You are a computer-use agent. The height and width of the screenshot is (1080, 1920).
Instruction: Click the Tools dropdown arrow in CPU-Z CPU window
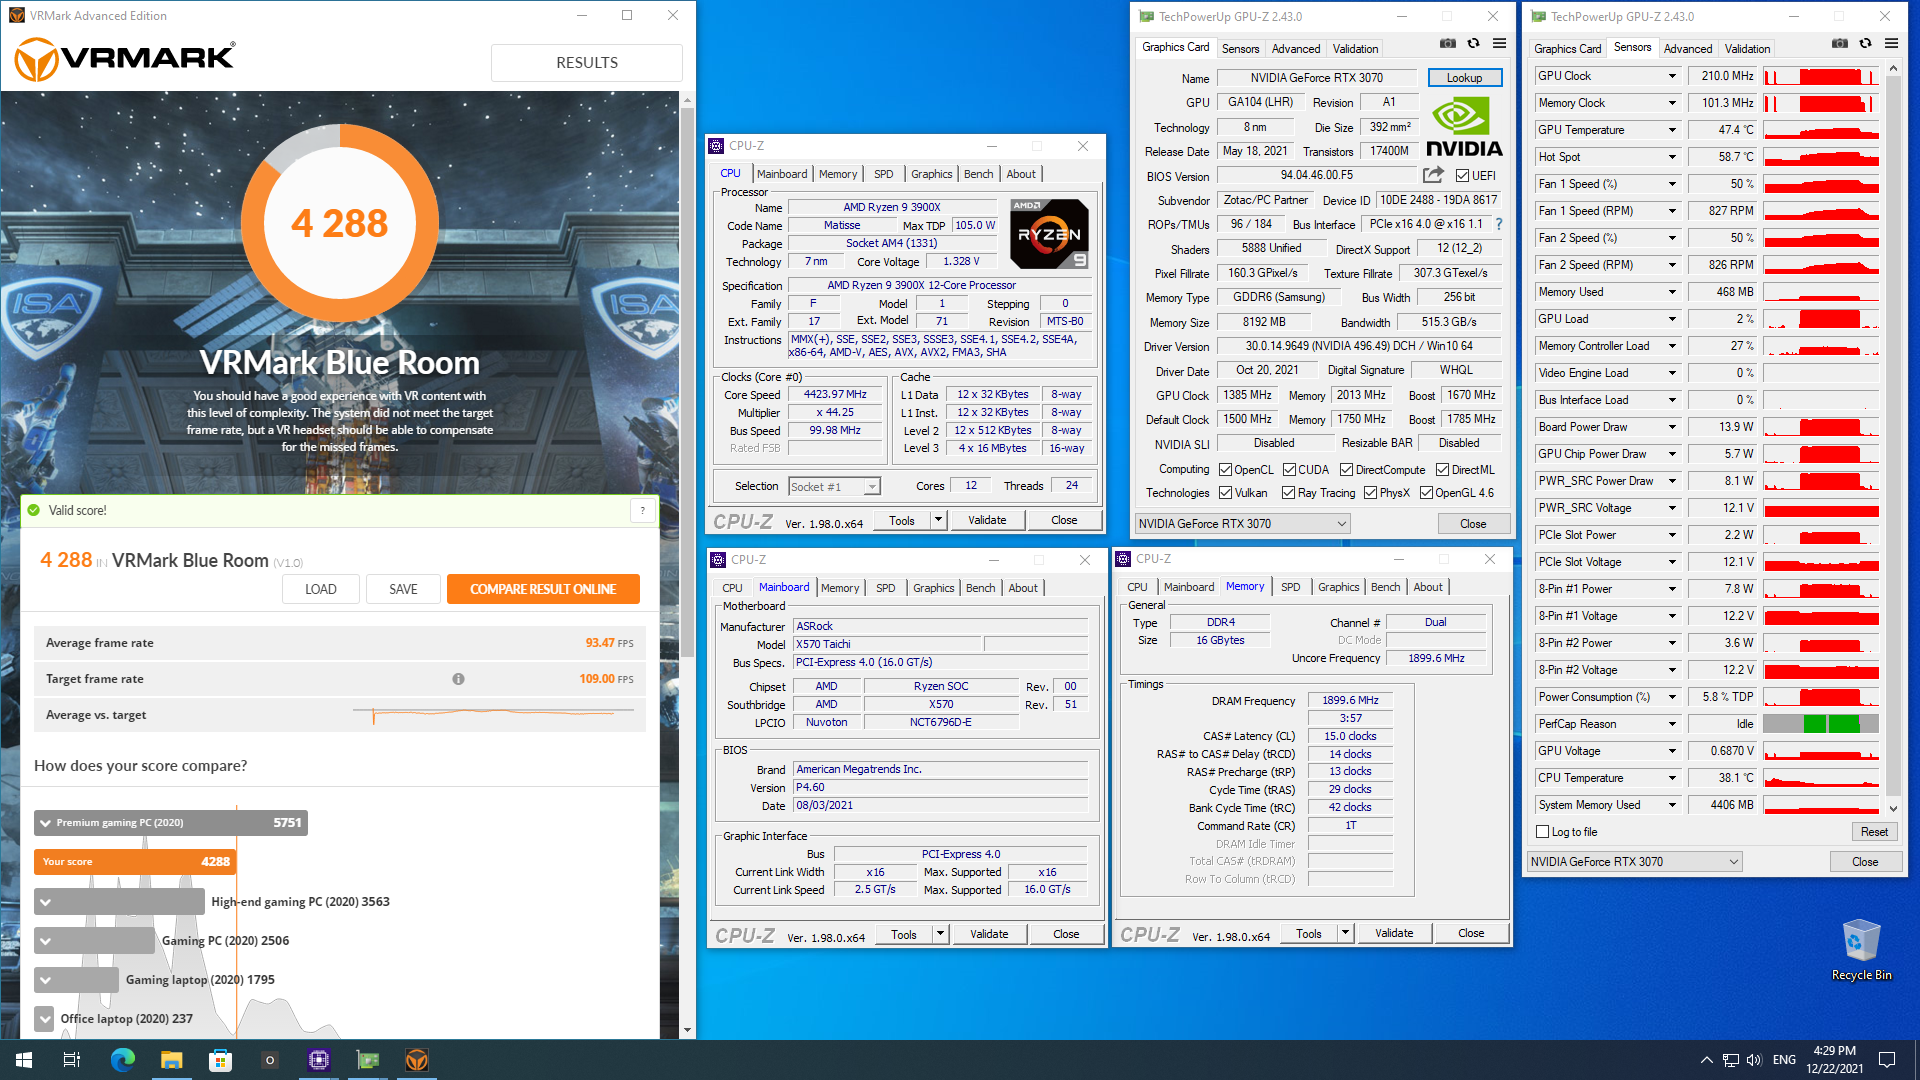pyautogui.click(x=938, y=520)
